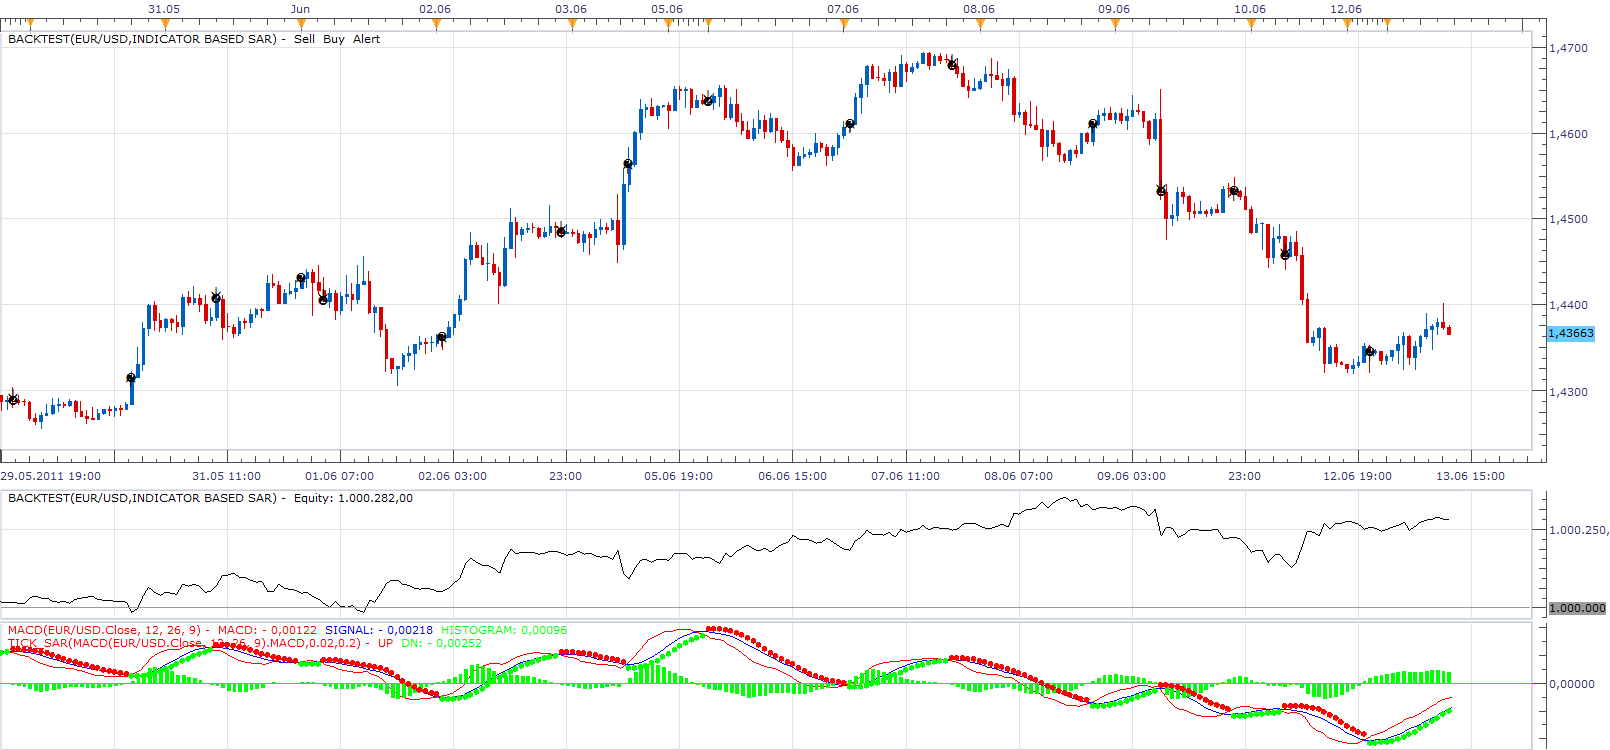
Task: Click the 05.06 19:00 time label
Action: tap(678, 476)
